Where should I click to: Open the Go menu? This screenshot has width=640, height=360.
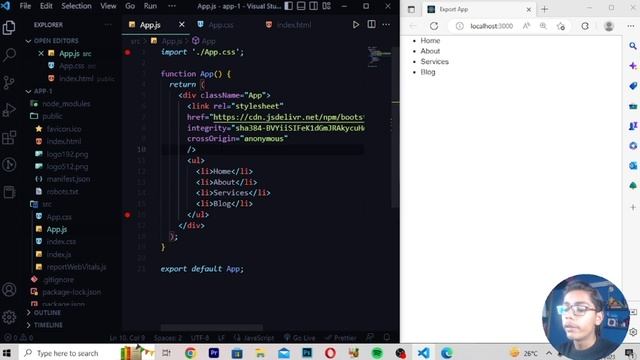coord(130,6)
